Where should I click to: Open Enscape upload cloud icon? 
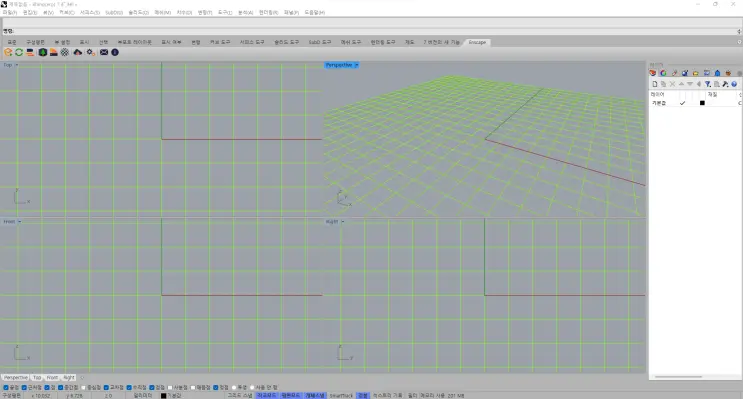pos(78,53)
